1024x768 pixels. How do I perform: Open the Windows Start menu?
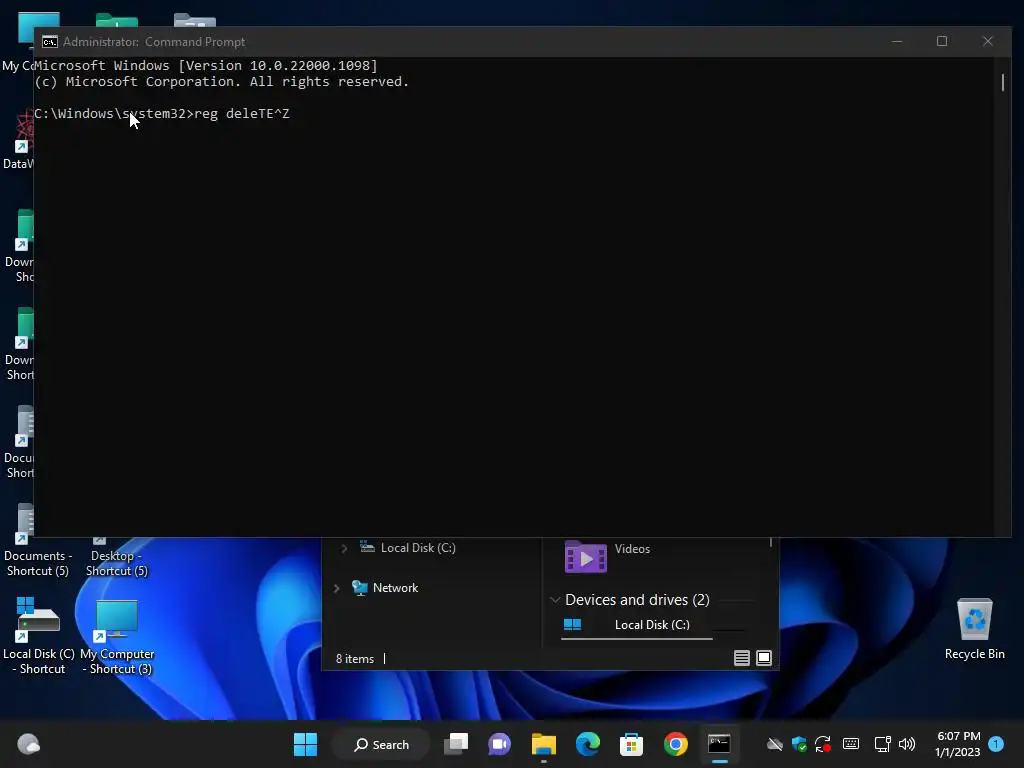[x=305, y=744]
